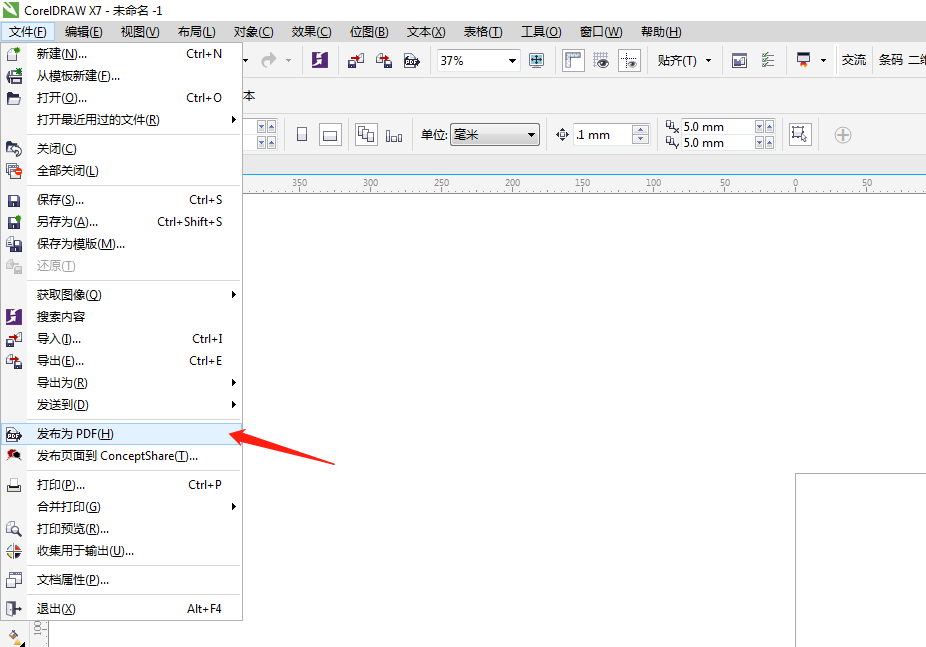Choose 从模板新建(F)... entry
The image size is (926, 647).
click(x=122, y=76)
